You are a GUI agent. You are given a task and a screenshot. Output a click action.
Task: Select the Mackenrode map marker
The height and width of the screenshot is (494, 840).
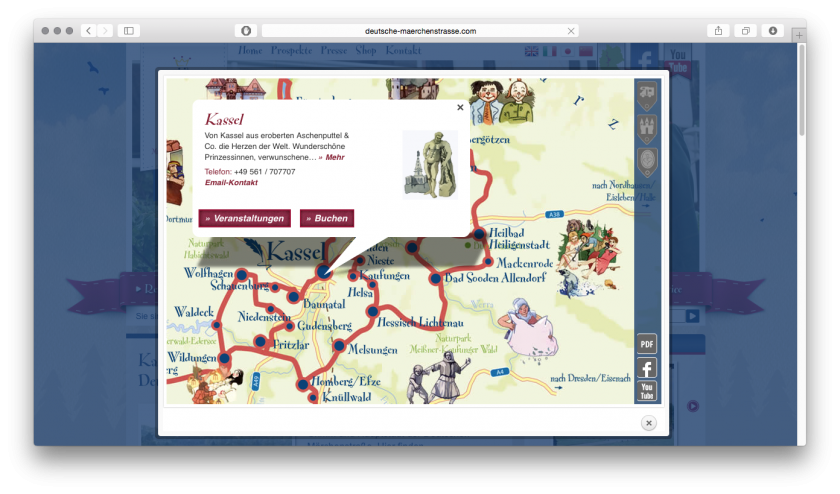click(x=488, y=262)
